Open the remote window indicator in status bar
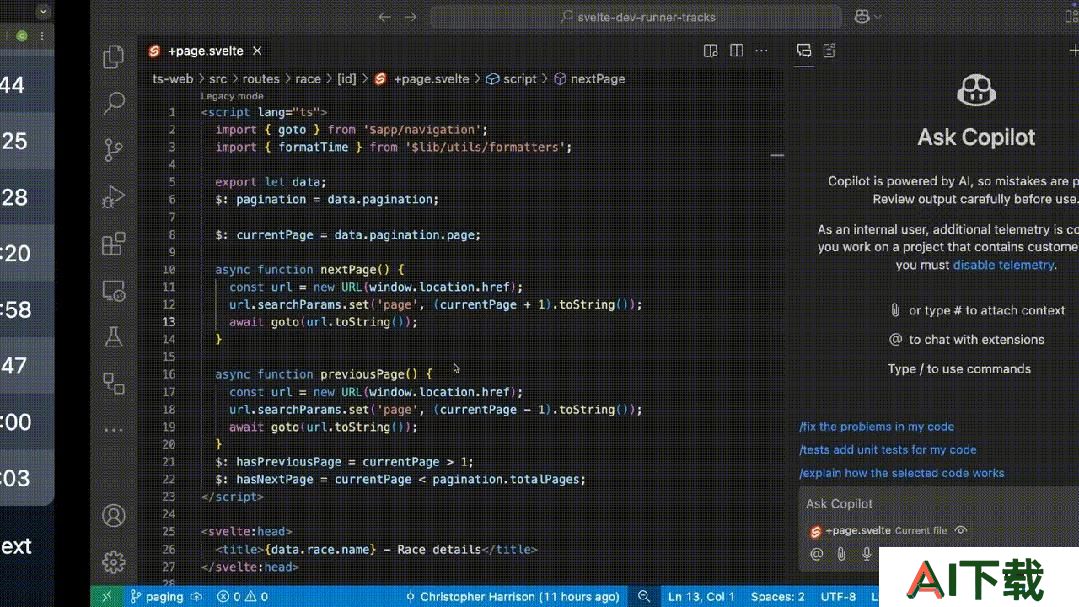 (107, 597)
